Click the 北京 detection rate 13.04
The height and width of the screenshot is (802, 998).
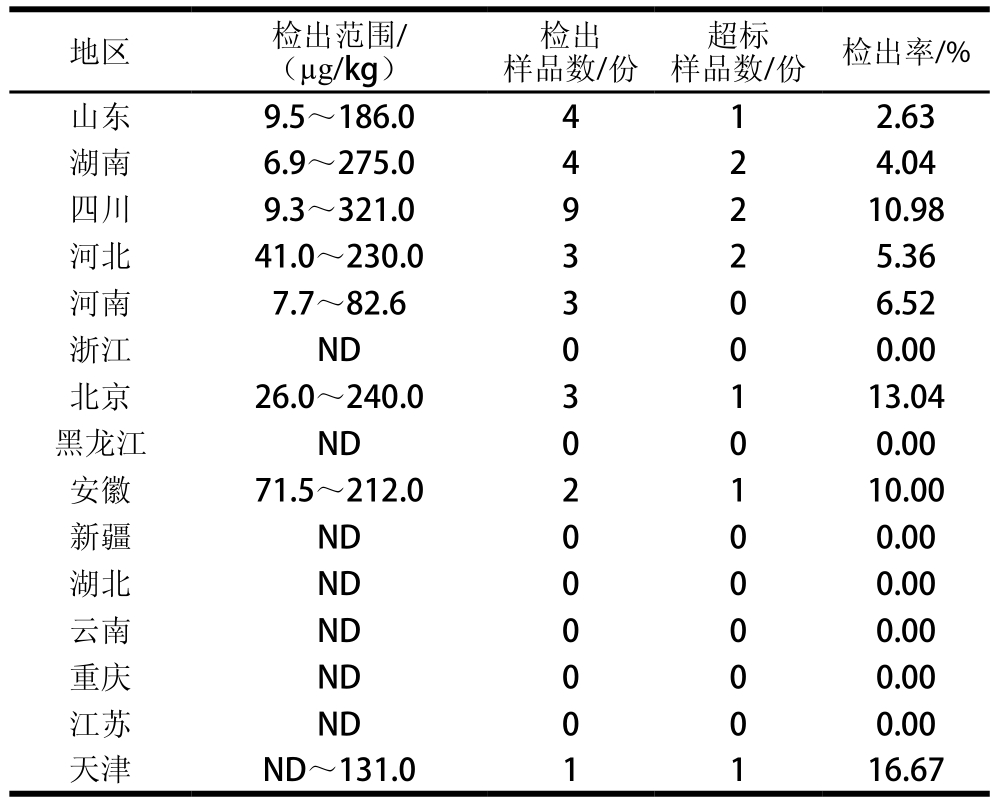(x=906, y=397)
